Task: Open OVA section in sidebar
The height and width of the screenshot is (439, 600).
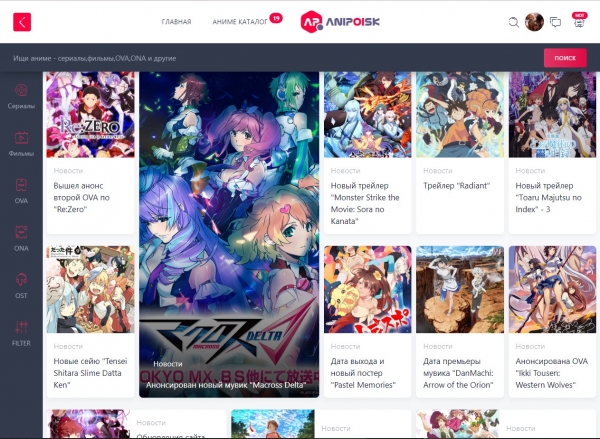Action: click(x=21, y=191)
